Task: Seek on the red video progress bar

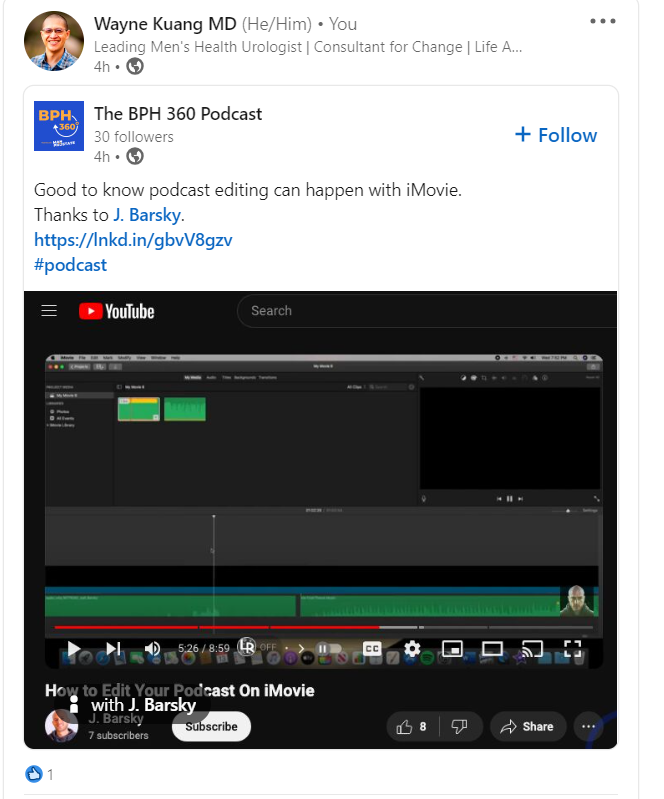Action: (x=323, y=627)
